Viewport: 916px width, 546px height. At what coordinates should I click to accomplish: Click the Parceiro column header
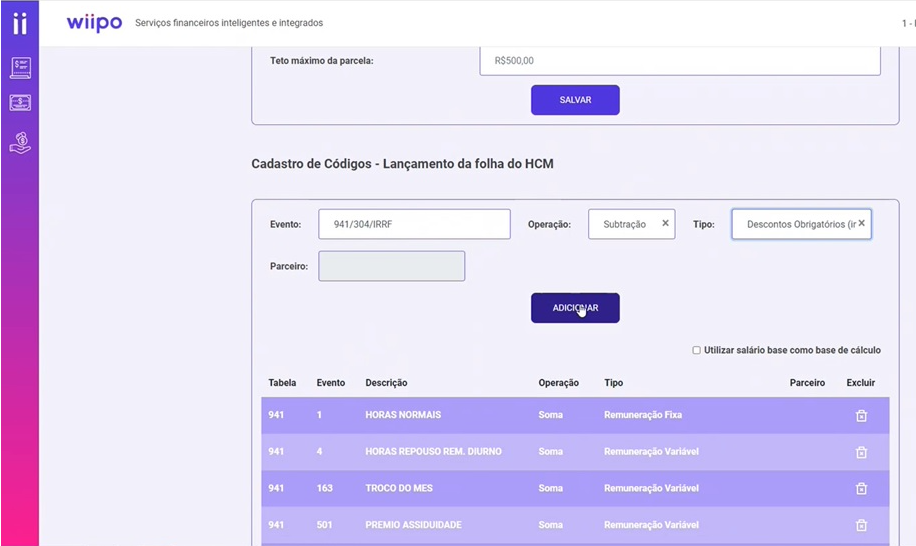(807, 383)
